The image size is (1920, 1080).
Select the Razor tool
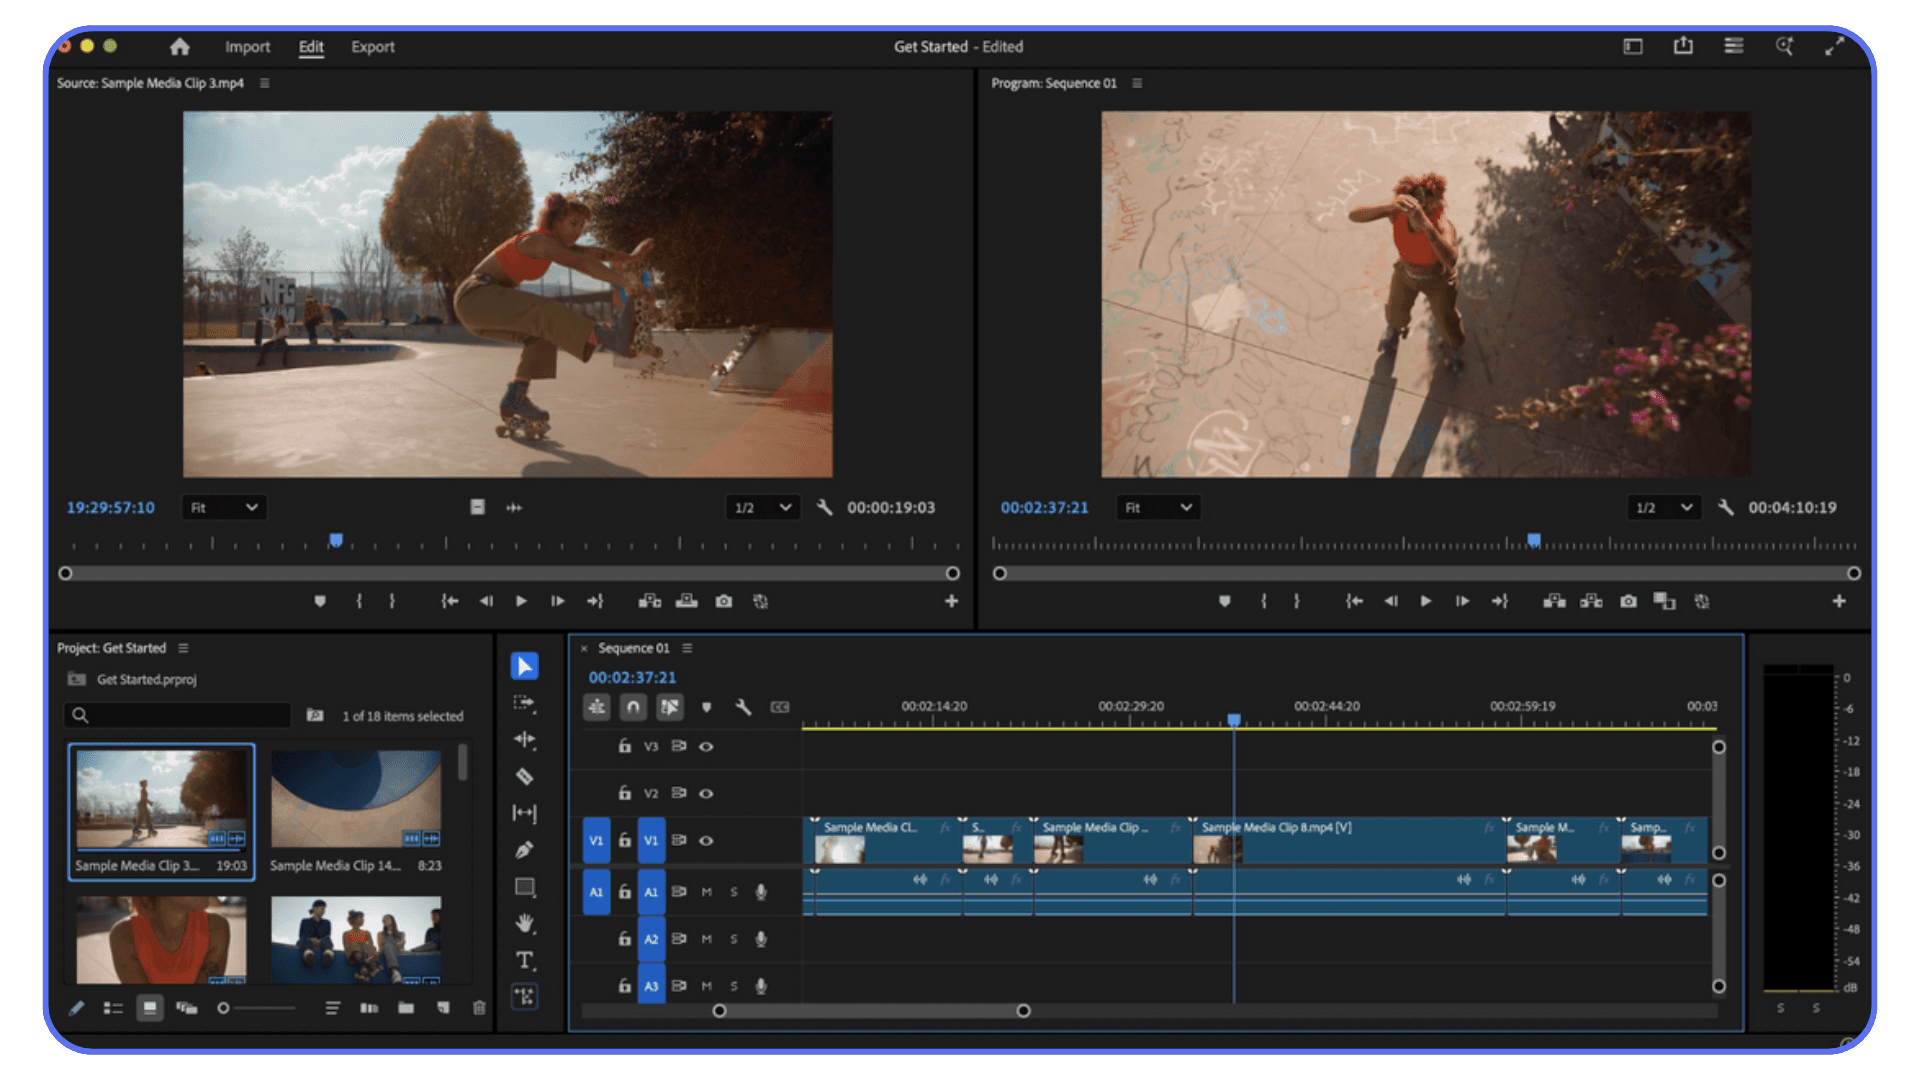click(524, 777)
